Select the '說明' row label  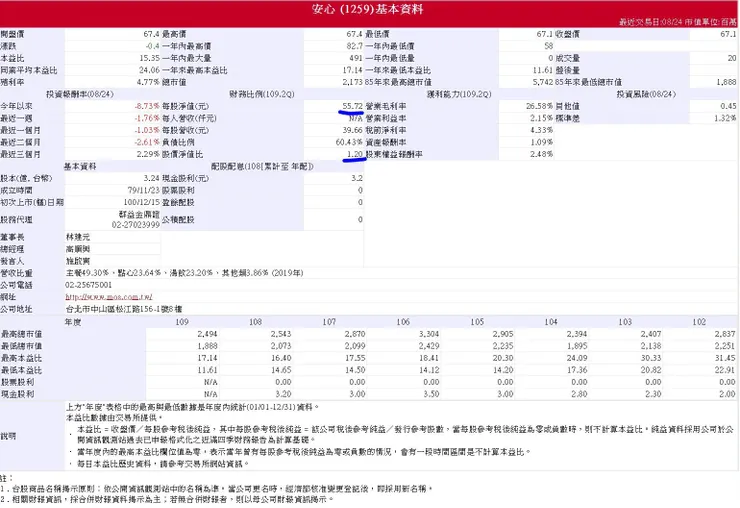click(x=8, y=436)
